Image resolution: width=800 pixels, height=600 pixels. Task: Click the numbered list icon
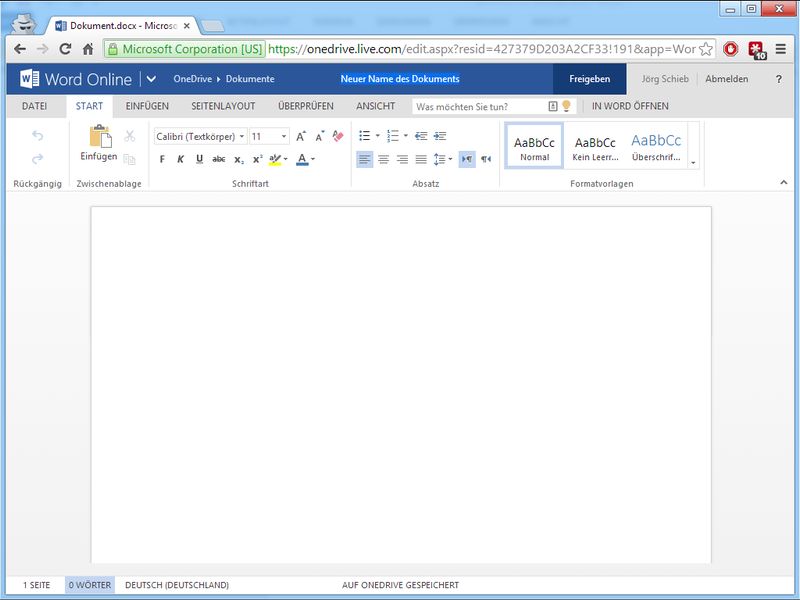pyautogui.click(x=392, y=136)
